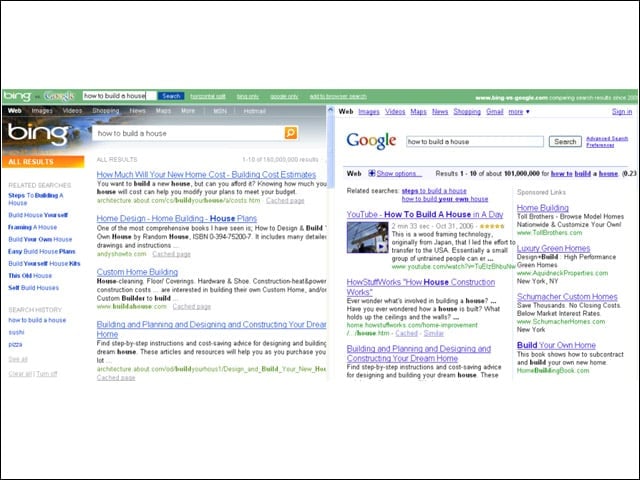
Task: Click the small bing logo in green bar
Action: pos(17,96)
